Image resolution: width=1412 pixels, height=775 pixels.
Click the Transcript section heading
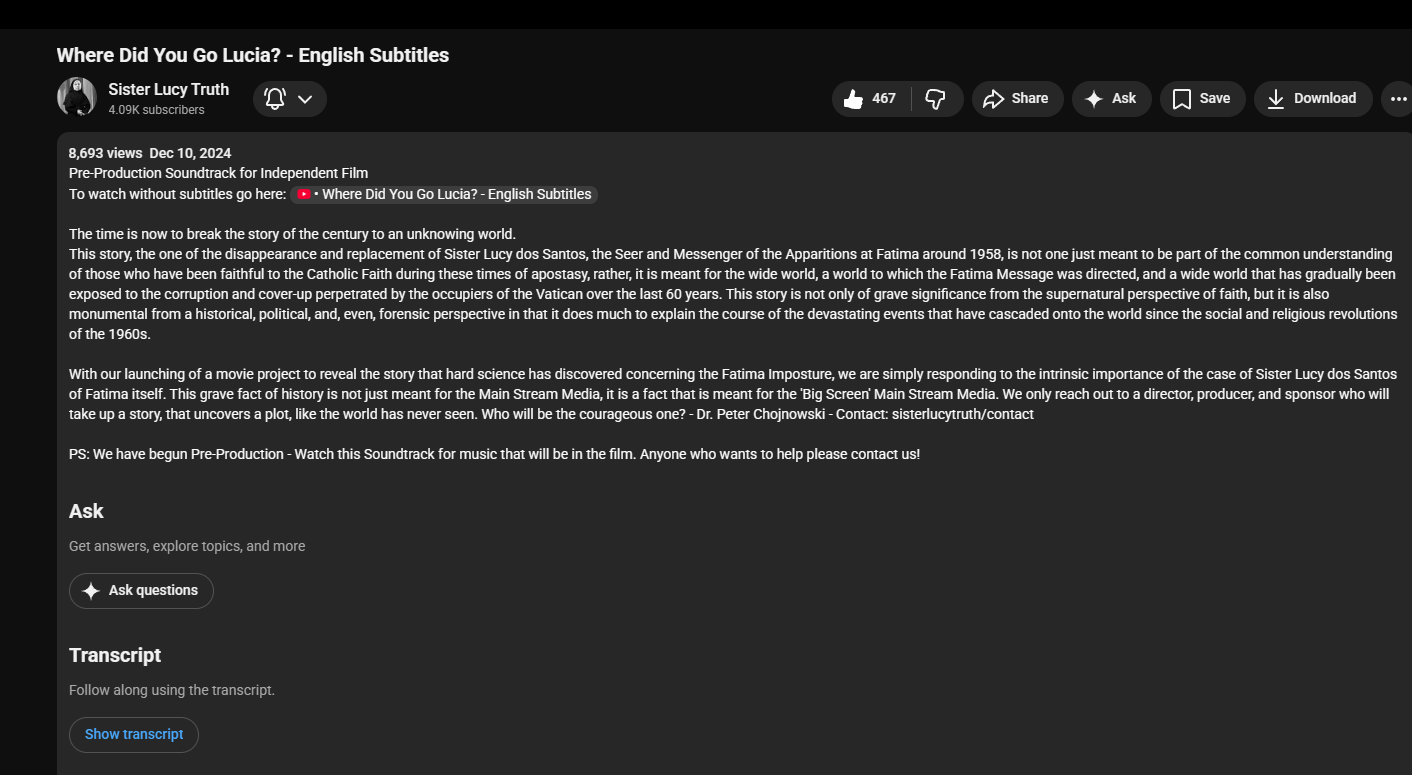coord(115,655)
